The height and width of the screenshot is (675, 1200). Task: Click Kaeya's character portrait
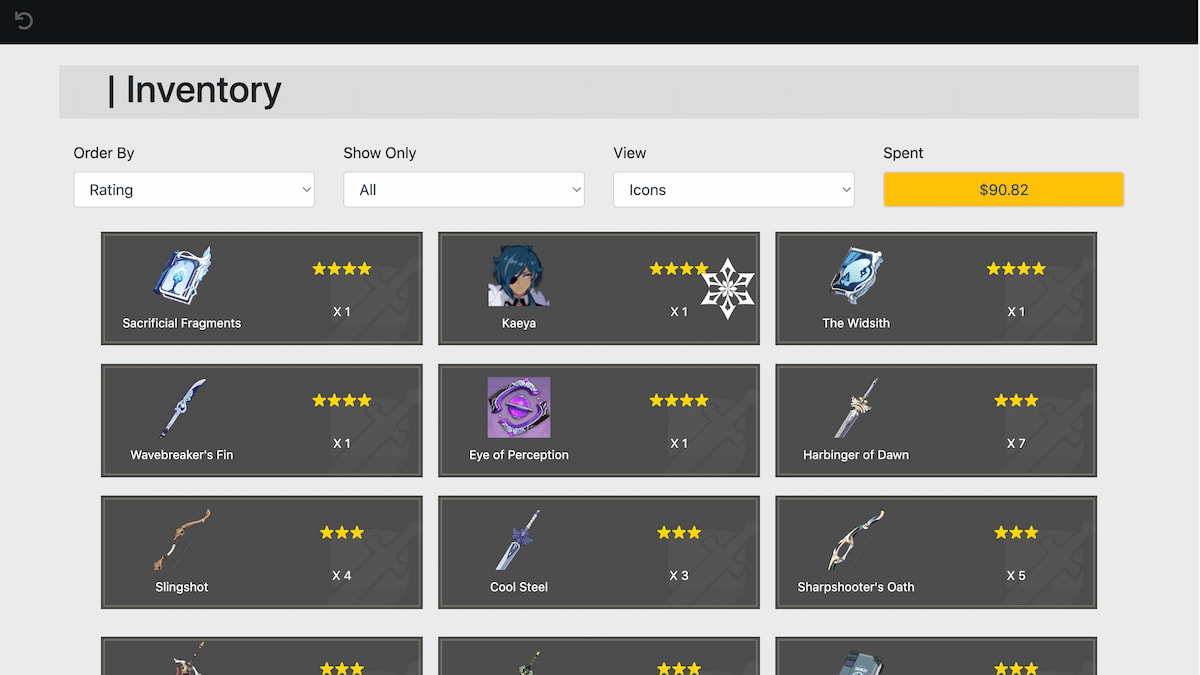(x=519, y=275)
